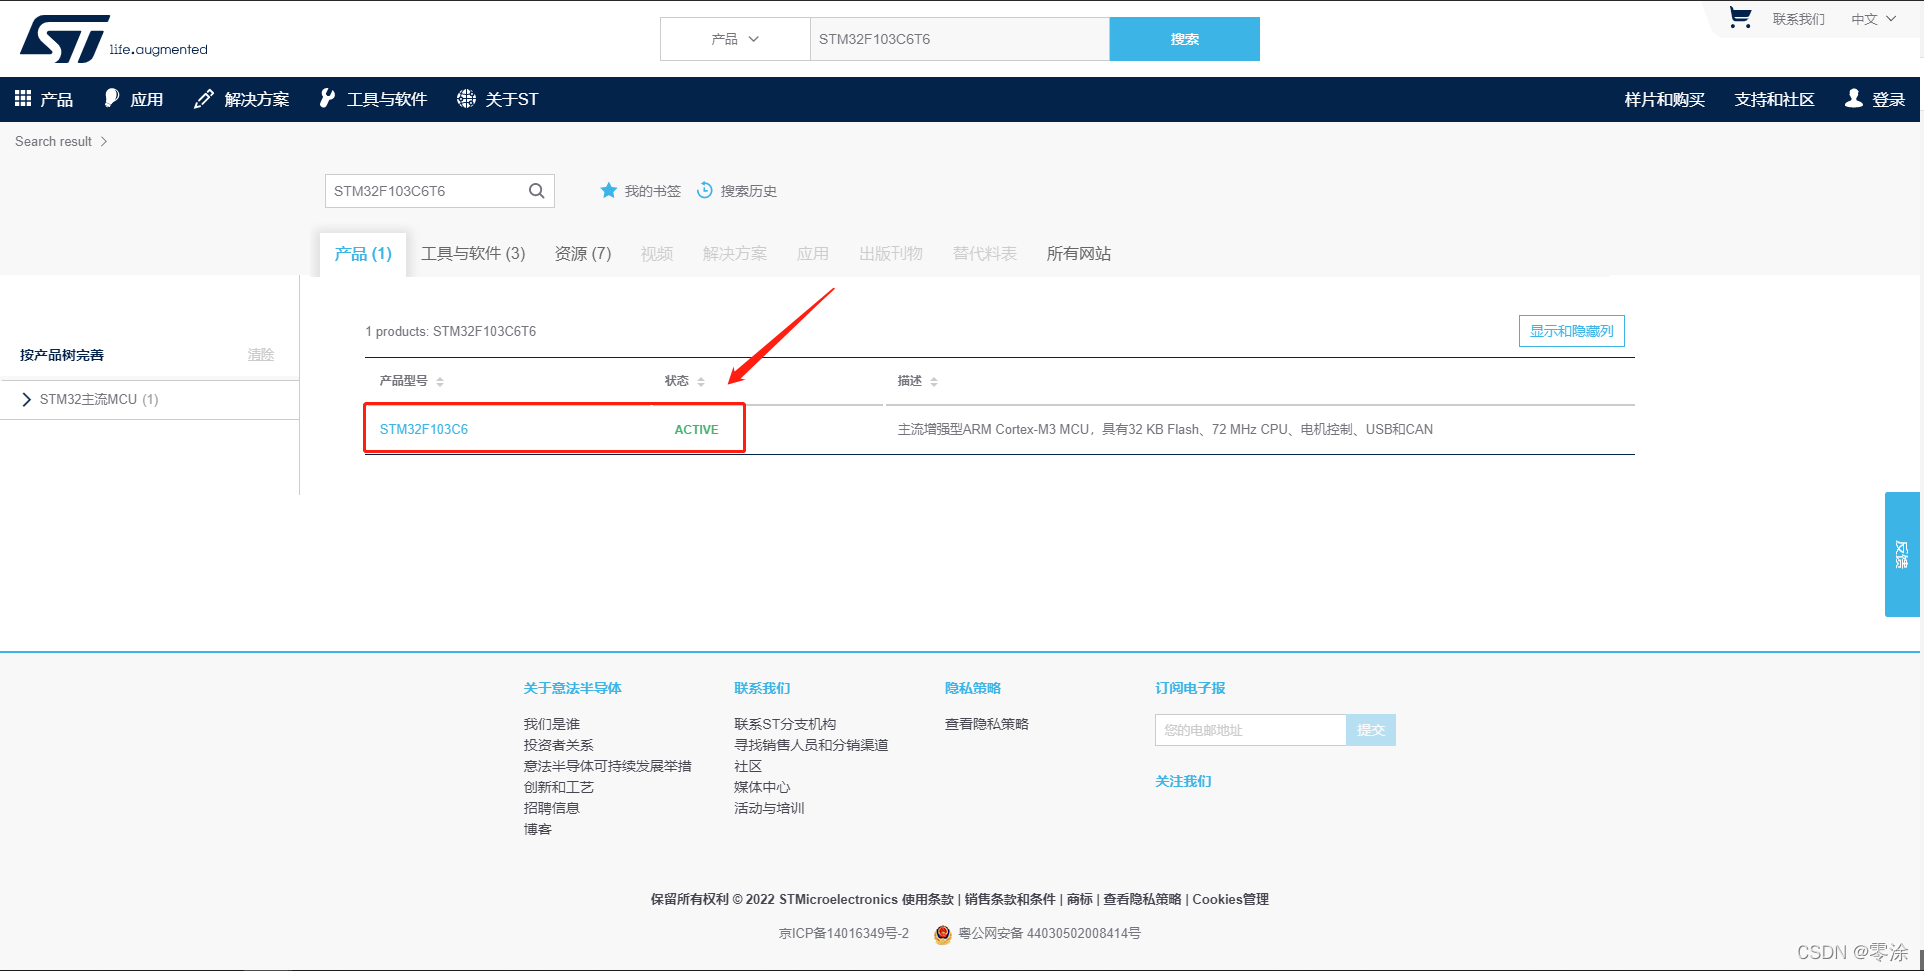Click the police badge icon in footer
Image resolution: width=1924 pixels, height=971 pixels.
point(942,934)
